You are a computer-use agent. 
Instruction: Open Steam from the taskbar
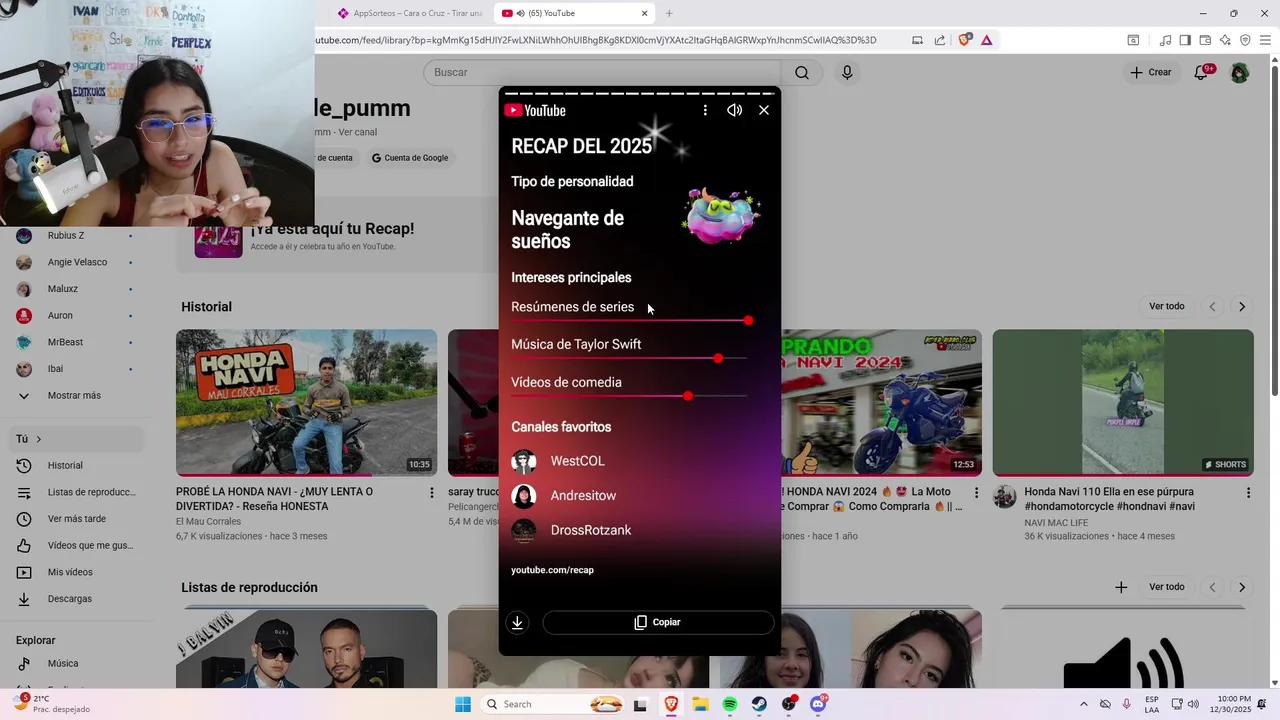click(x=760, y=704)
